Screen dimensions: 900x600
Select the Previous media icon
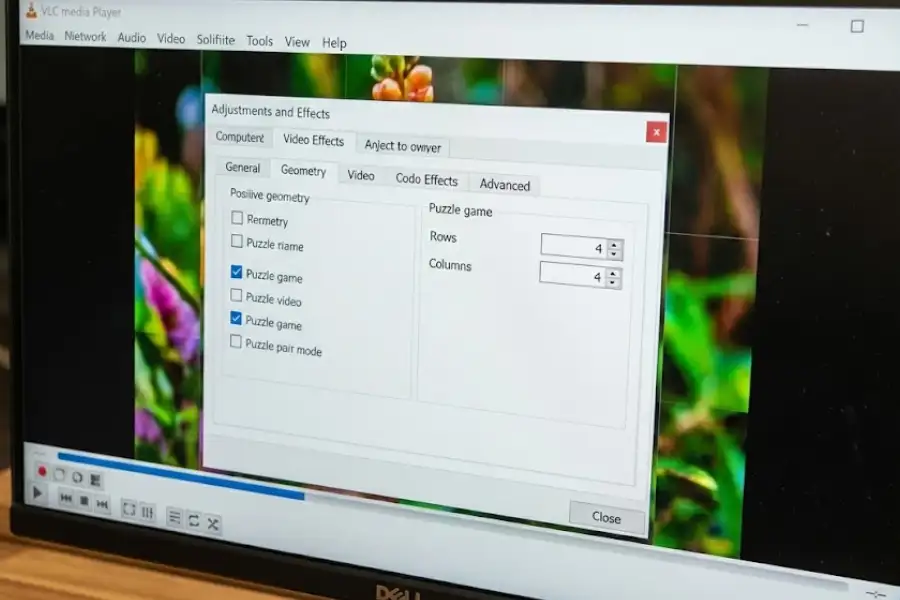coord(66,498)
